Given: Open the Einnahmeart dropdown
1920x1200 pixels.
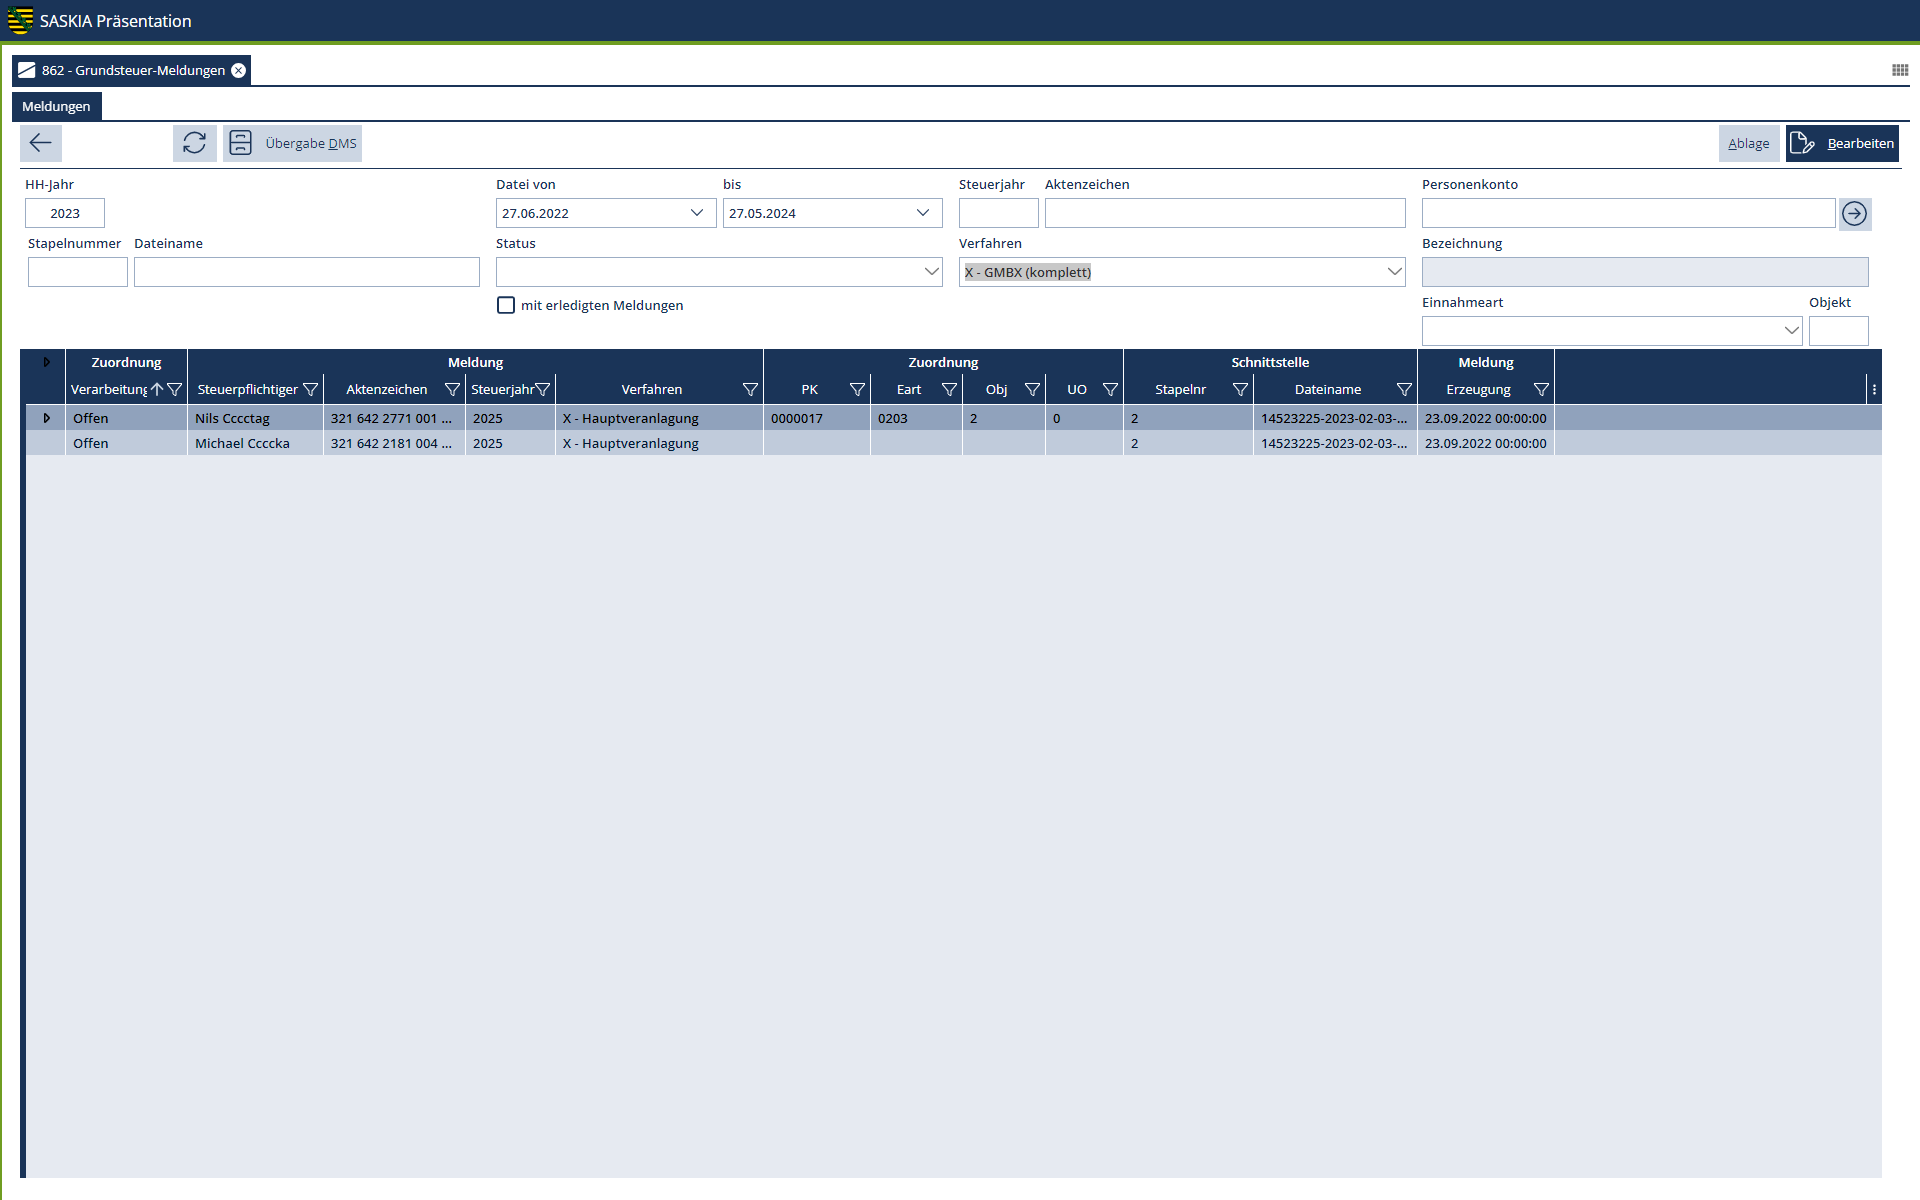Looking at the screenshot, I should point(1791,331).
